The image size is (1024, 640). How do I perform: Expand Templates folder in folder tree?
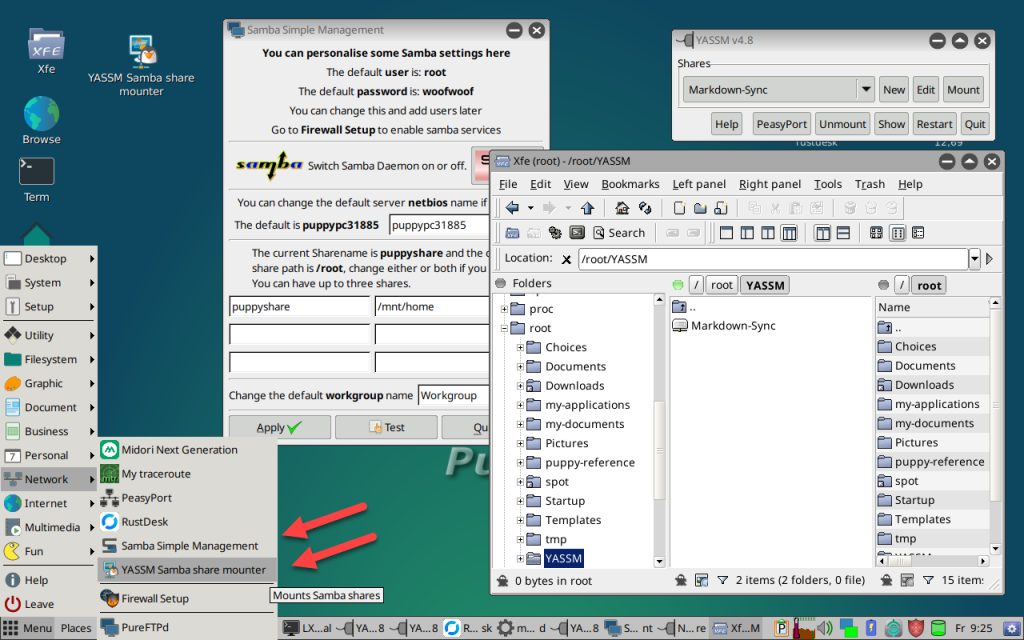tap(520, 520)
